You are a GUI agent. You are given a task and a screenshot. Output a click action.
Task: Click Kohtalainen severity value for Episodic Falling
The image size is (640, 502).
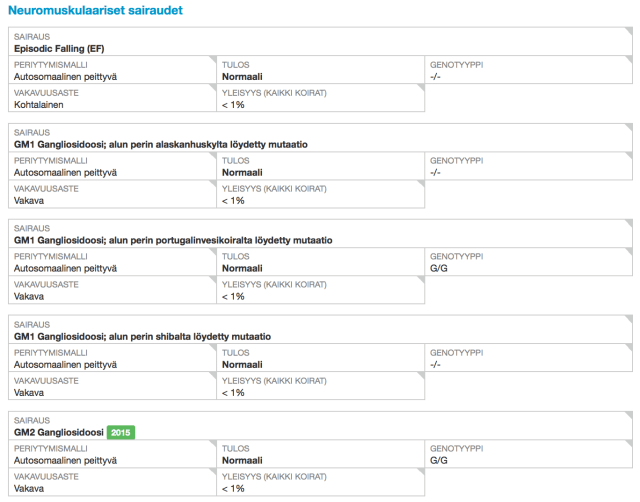42,104
